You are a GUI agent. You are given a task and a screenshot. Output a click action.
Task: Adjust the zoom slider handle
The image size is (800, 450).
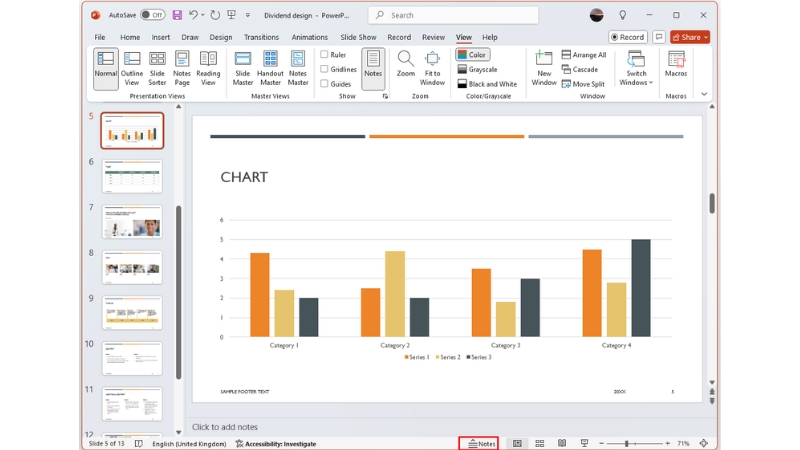click(x=627, y=443)
